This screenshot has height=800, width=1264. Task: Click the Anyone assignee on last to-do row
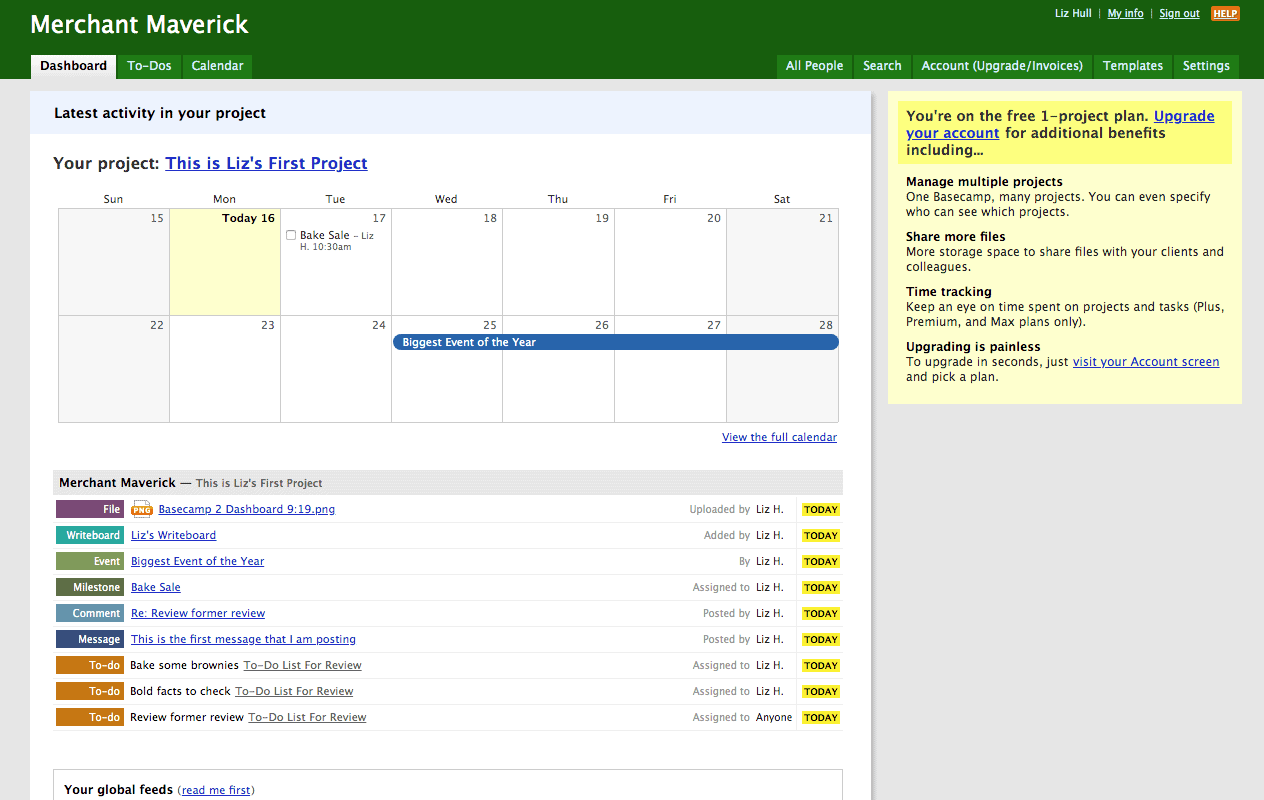[774, 717]
